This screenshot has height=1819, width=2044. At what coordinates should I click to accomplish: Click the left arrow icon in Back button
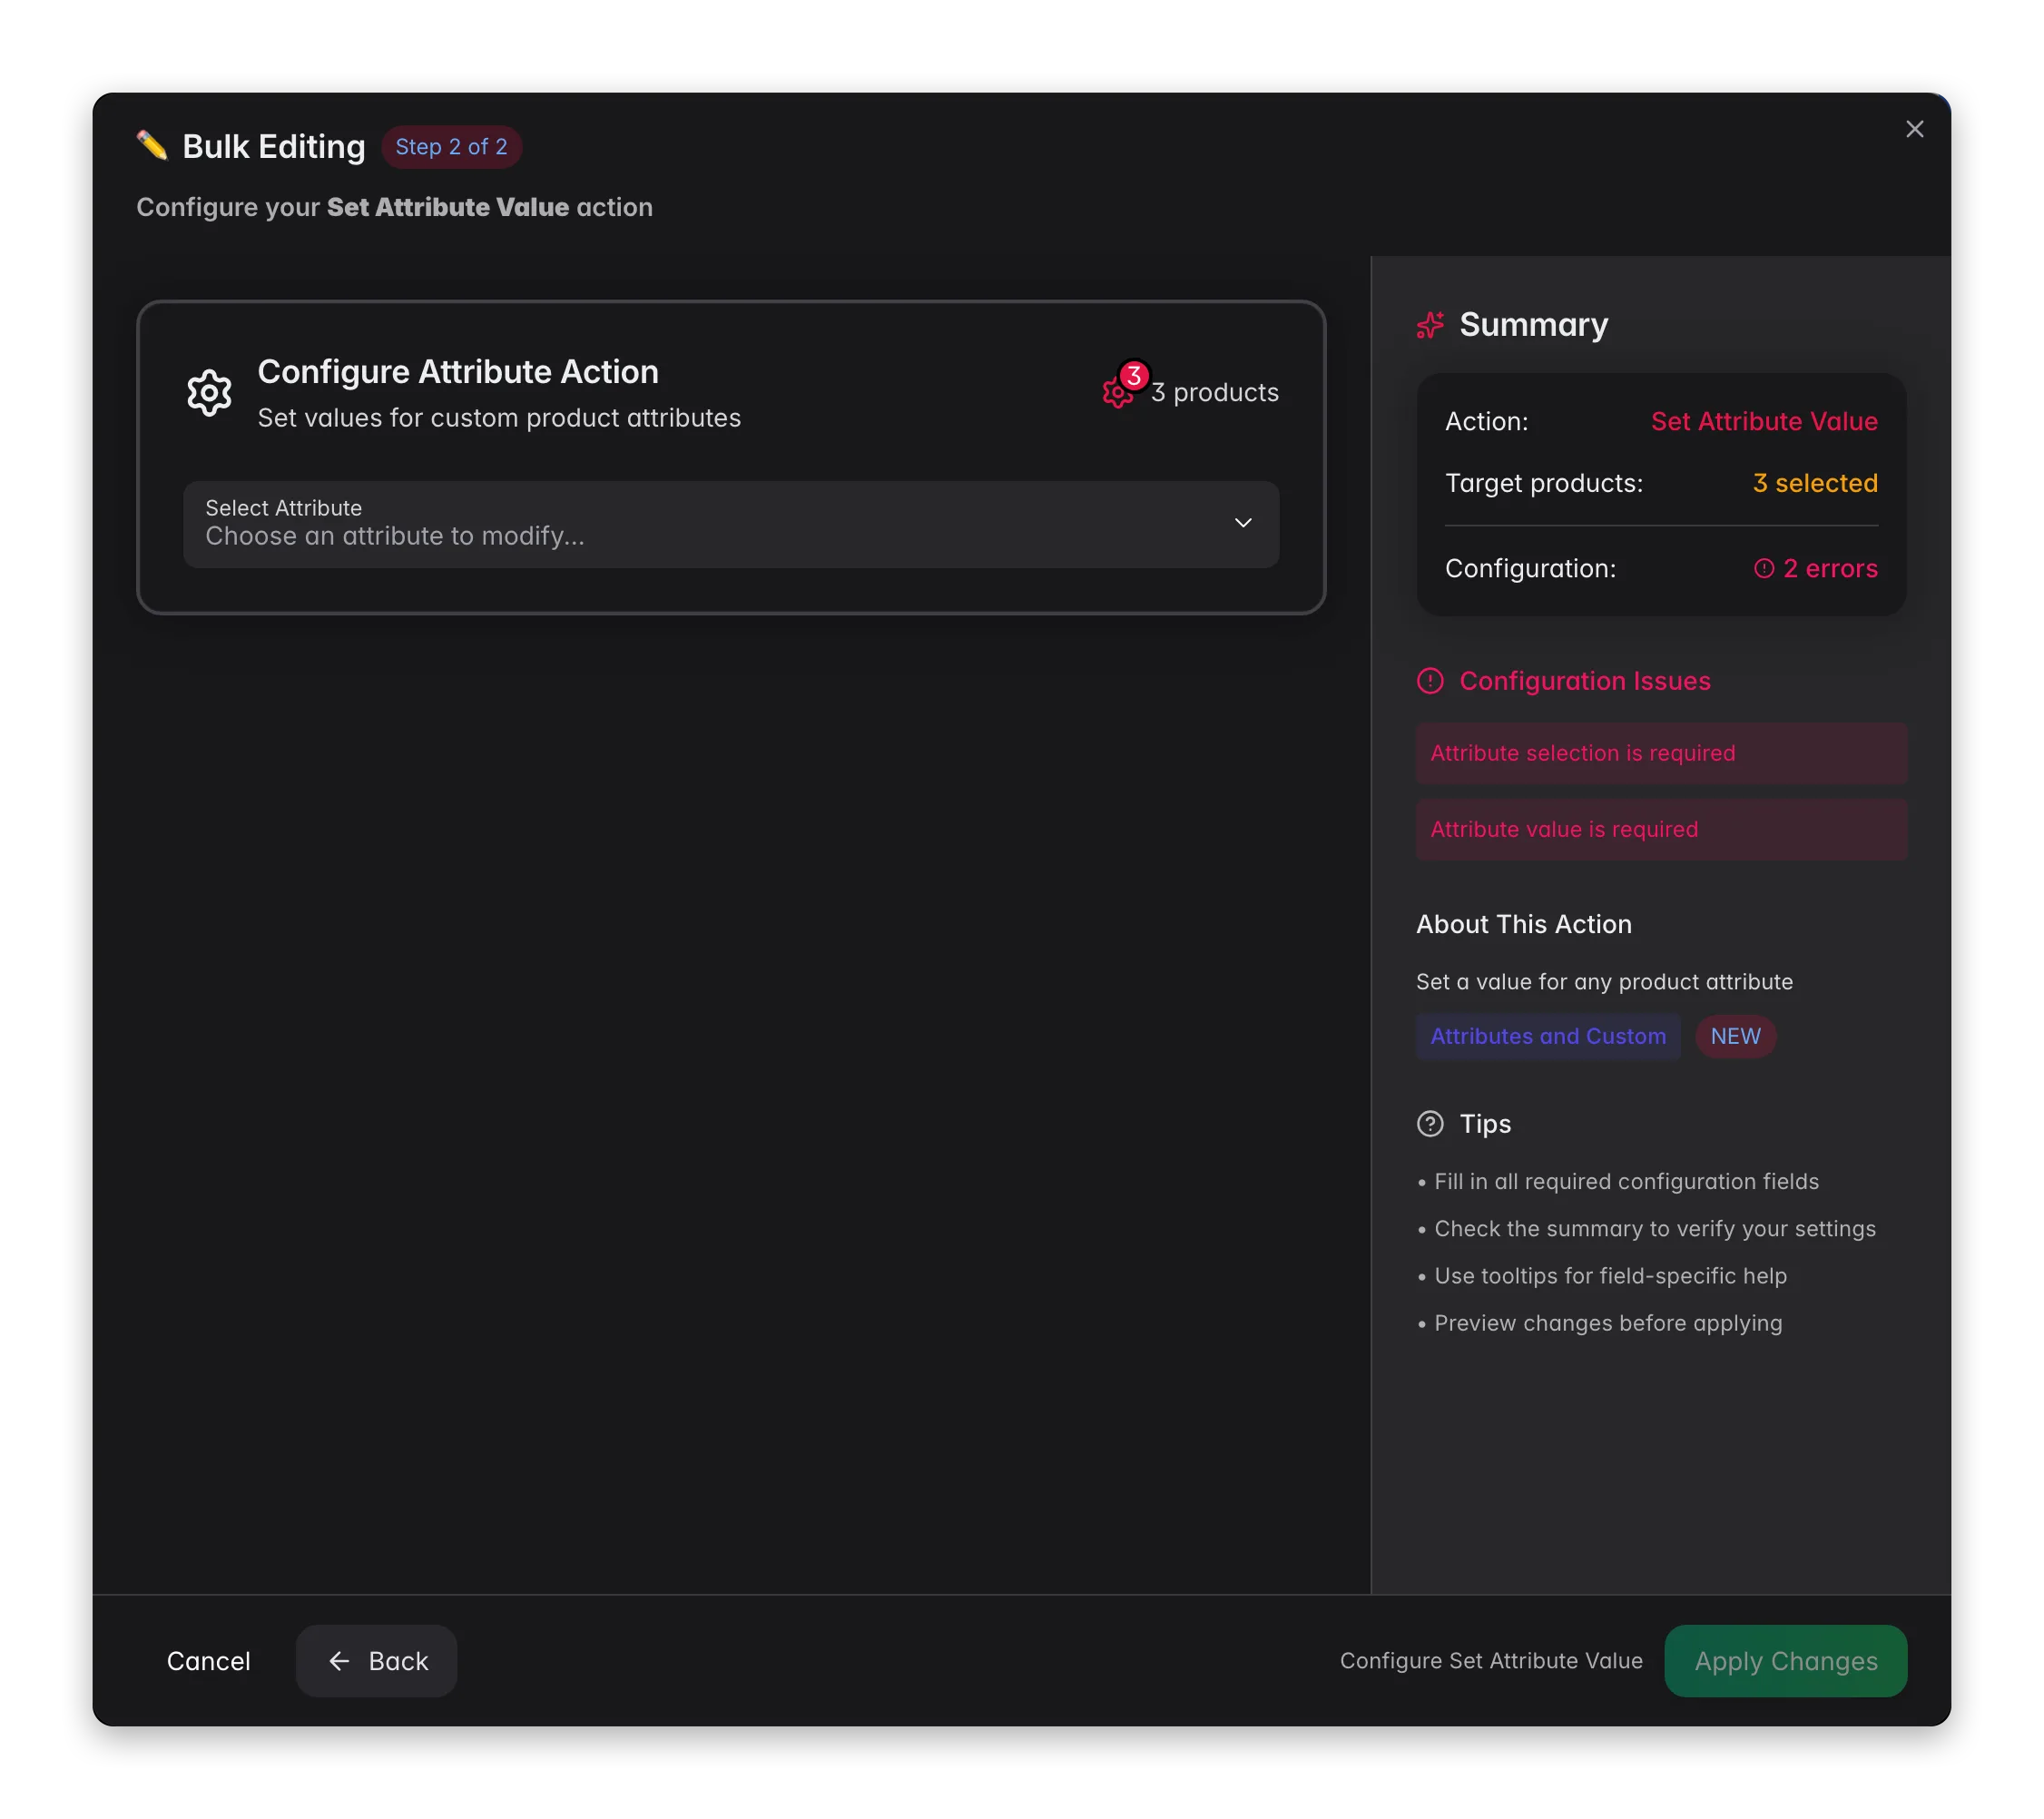coord(339,1661)
